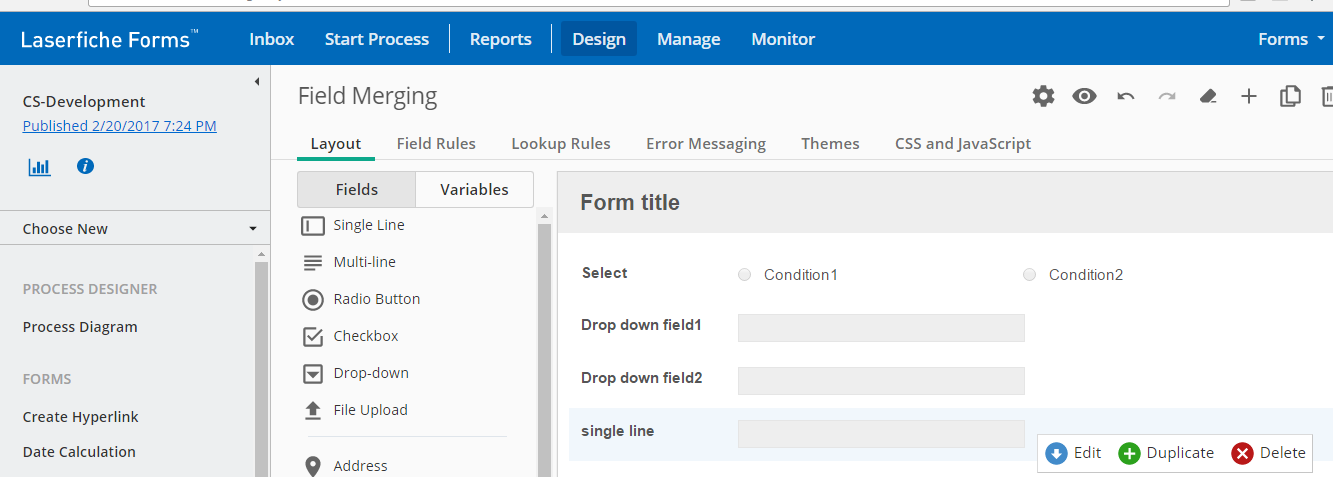The height and width of the screenshot is (477, 1333).
Task: Add a Checkbox field from palette
Action: pos(365,336)
